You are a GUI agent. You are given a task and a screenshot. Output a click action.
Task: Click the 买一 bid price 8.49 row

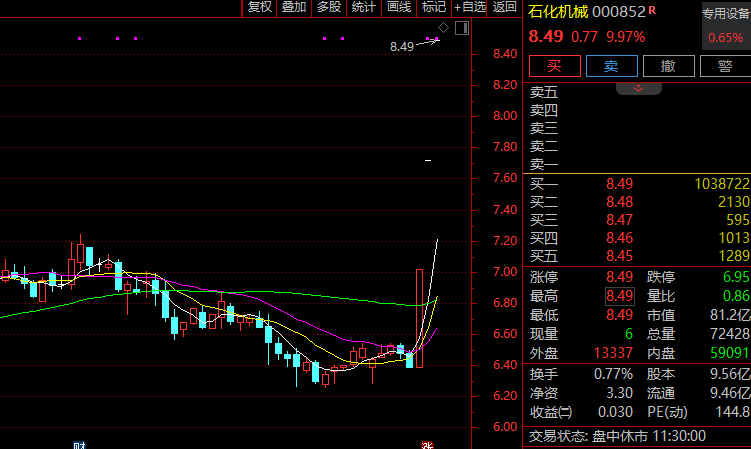619,184
